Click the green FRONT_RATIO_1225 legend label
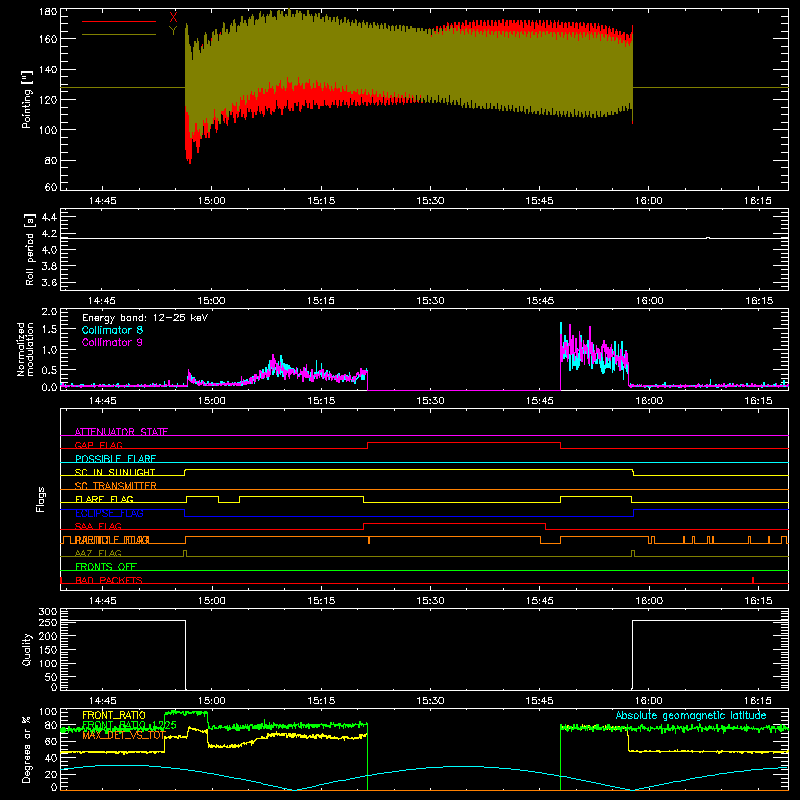 tap(130, 725)
